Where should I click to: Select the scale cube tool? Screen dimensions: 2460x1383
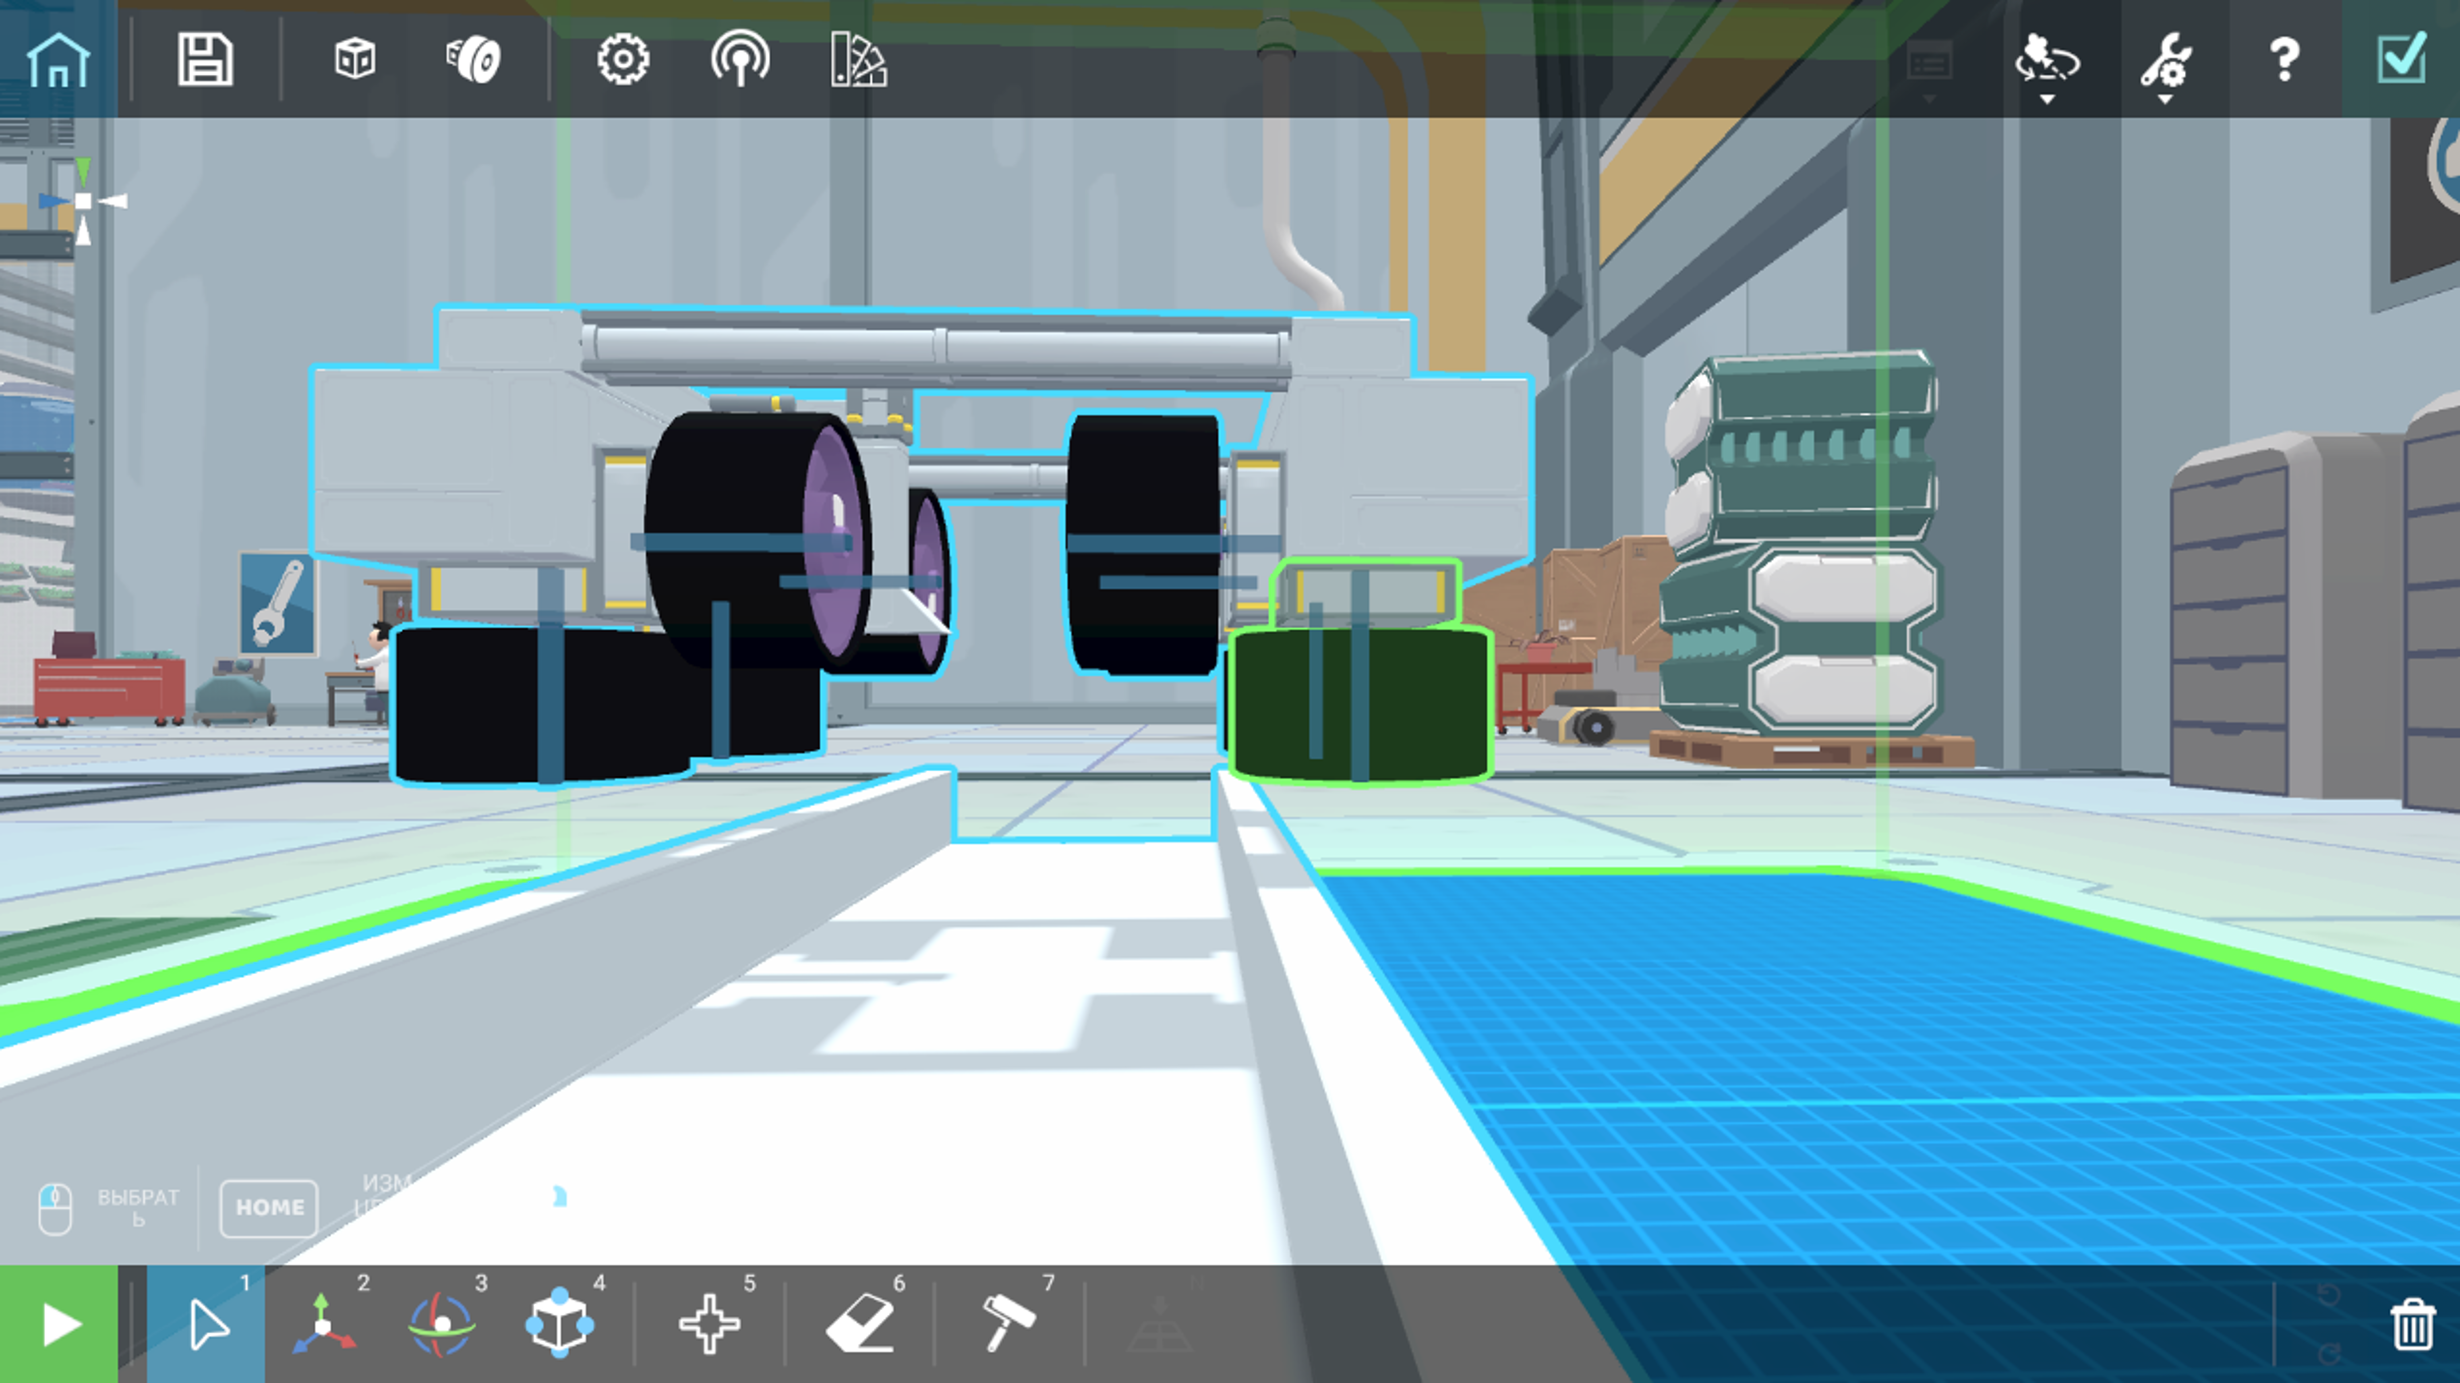(x=560, y=1324)
